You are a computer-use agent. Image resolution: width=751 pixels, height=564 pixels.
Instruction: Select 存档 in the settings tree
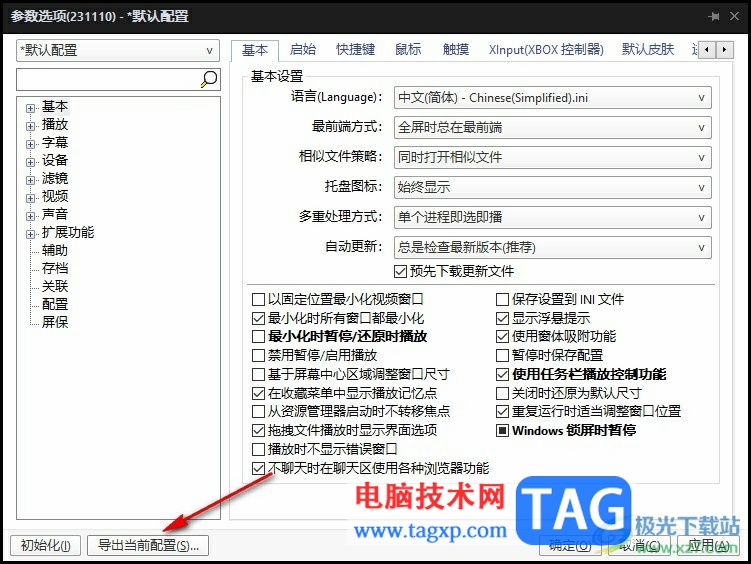click(55, 268)
